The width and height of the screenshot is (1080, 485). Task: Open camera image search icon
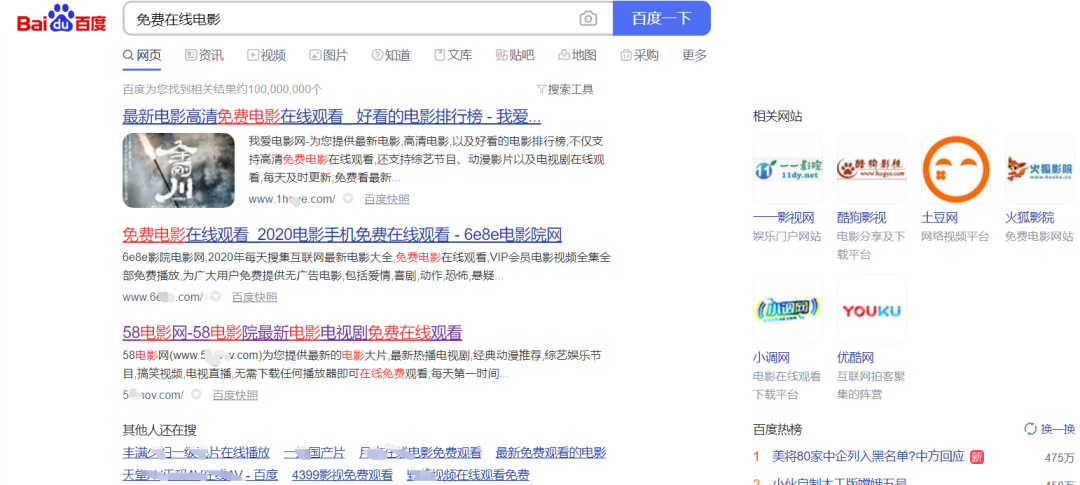click(x=588, y=19)
